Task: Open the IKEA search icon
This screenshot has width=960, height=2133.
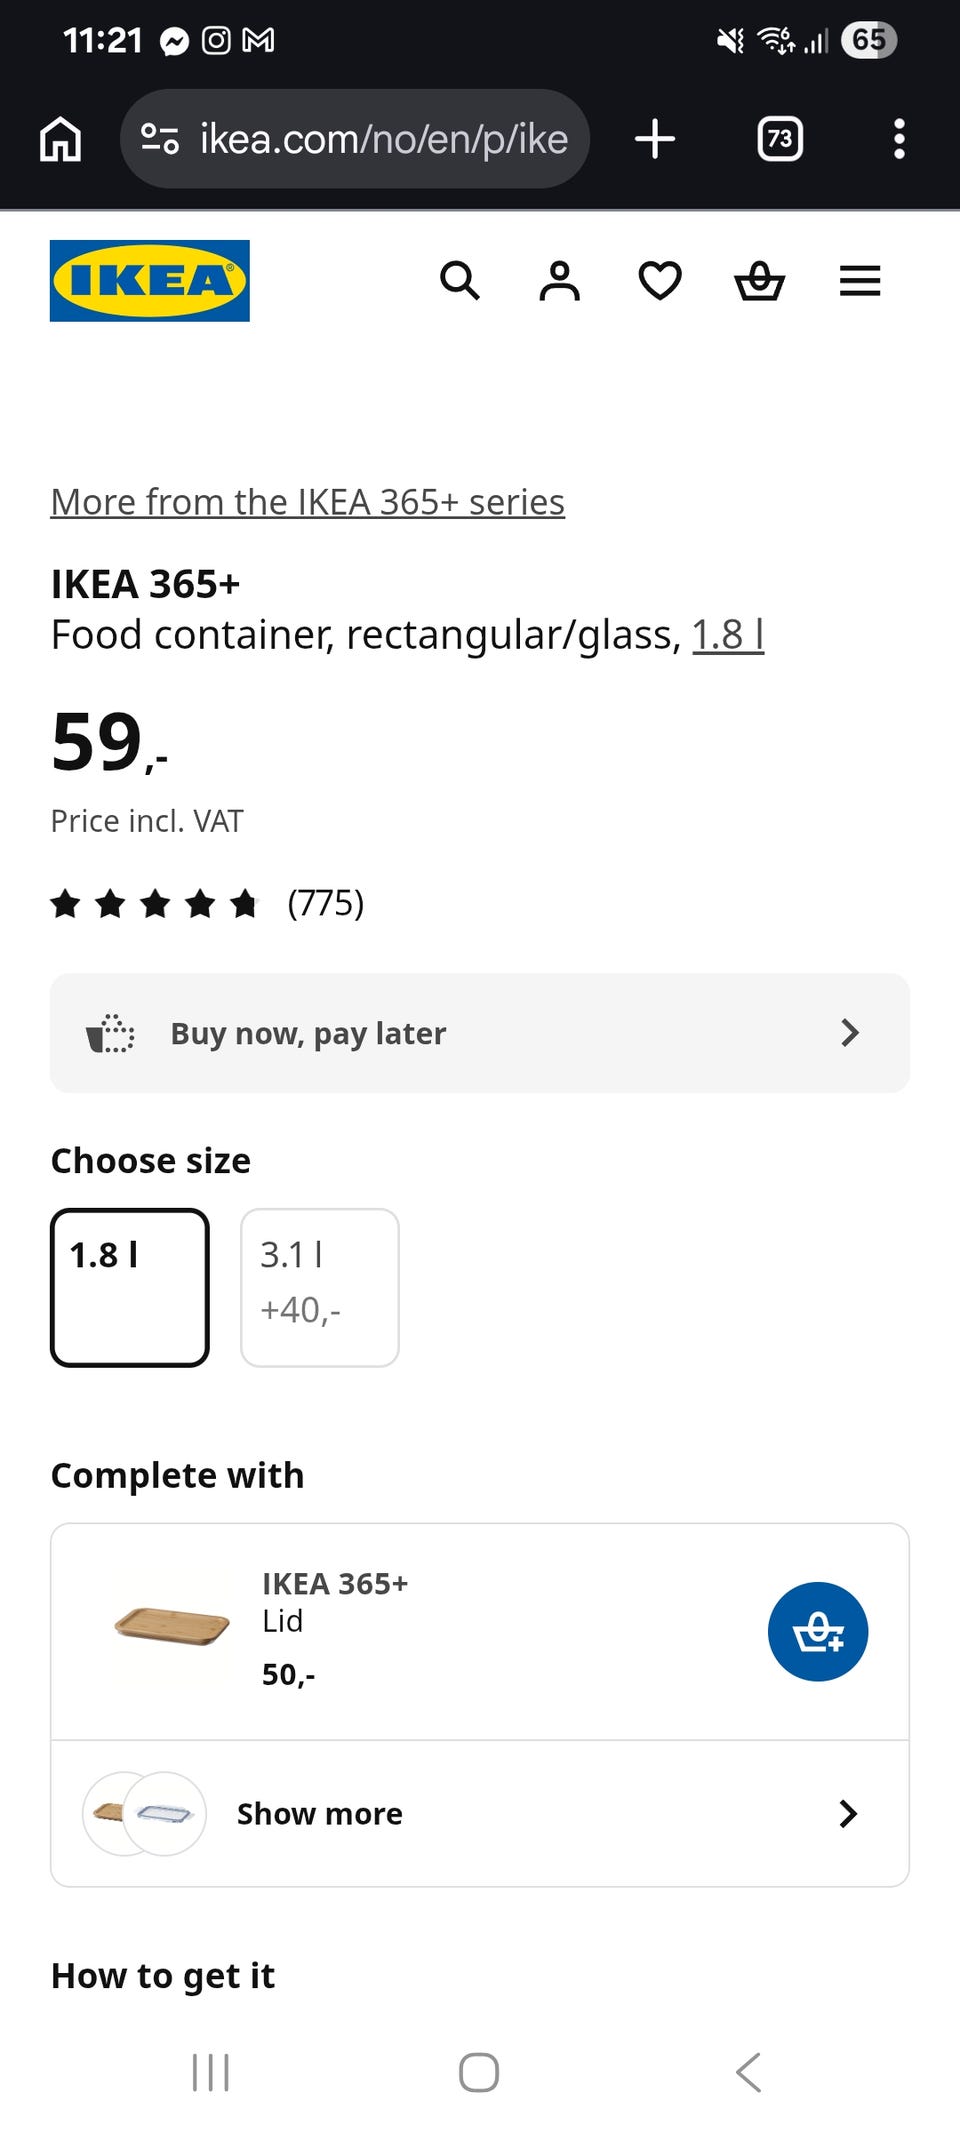Action: pos(460,281)
